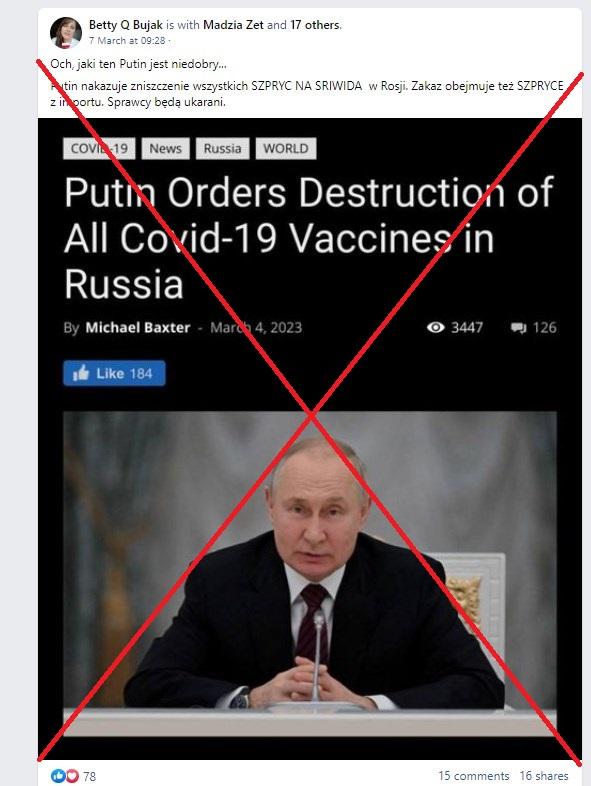
Task: Open the Betty Q Bujak name link
Action: 126,25
